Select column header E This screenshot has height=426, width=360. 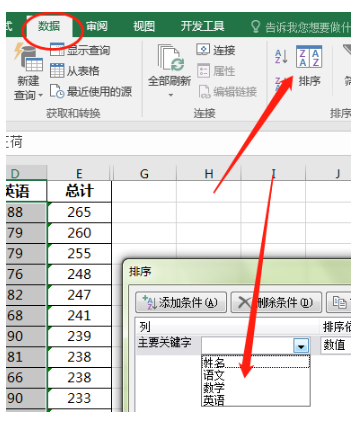(x=79, y=173)
